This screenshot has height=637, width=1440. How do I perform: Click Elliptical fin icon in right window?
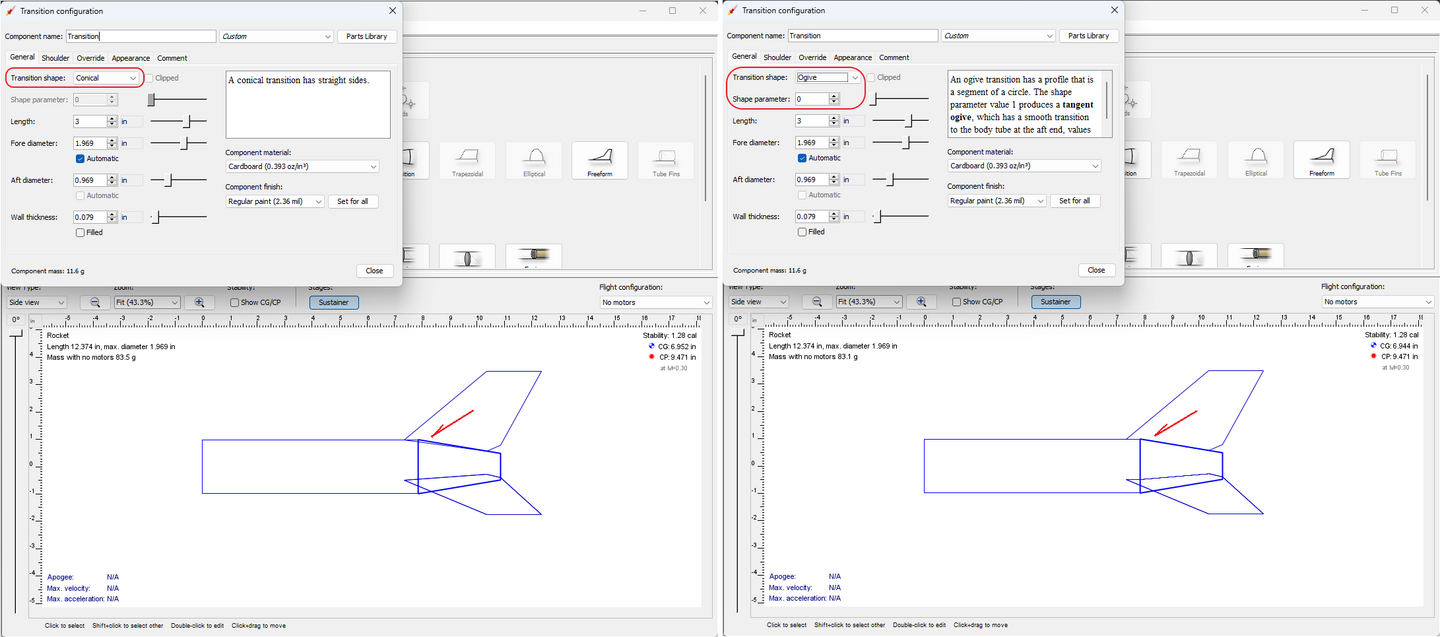[1256, 160]
